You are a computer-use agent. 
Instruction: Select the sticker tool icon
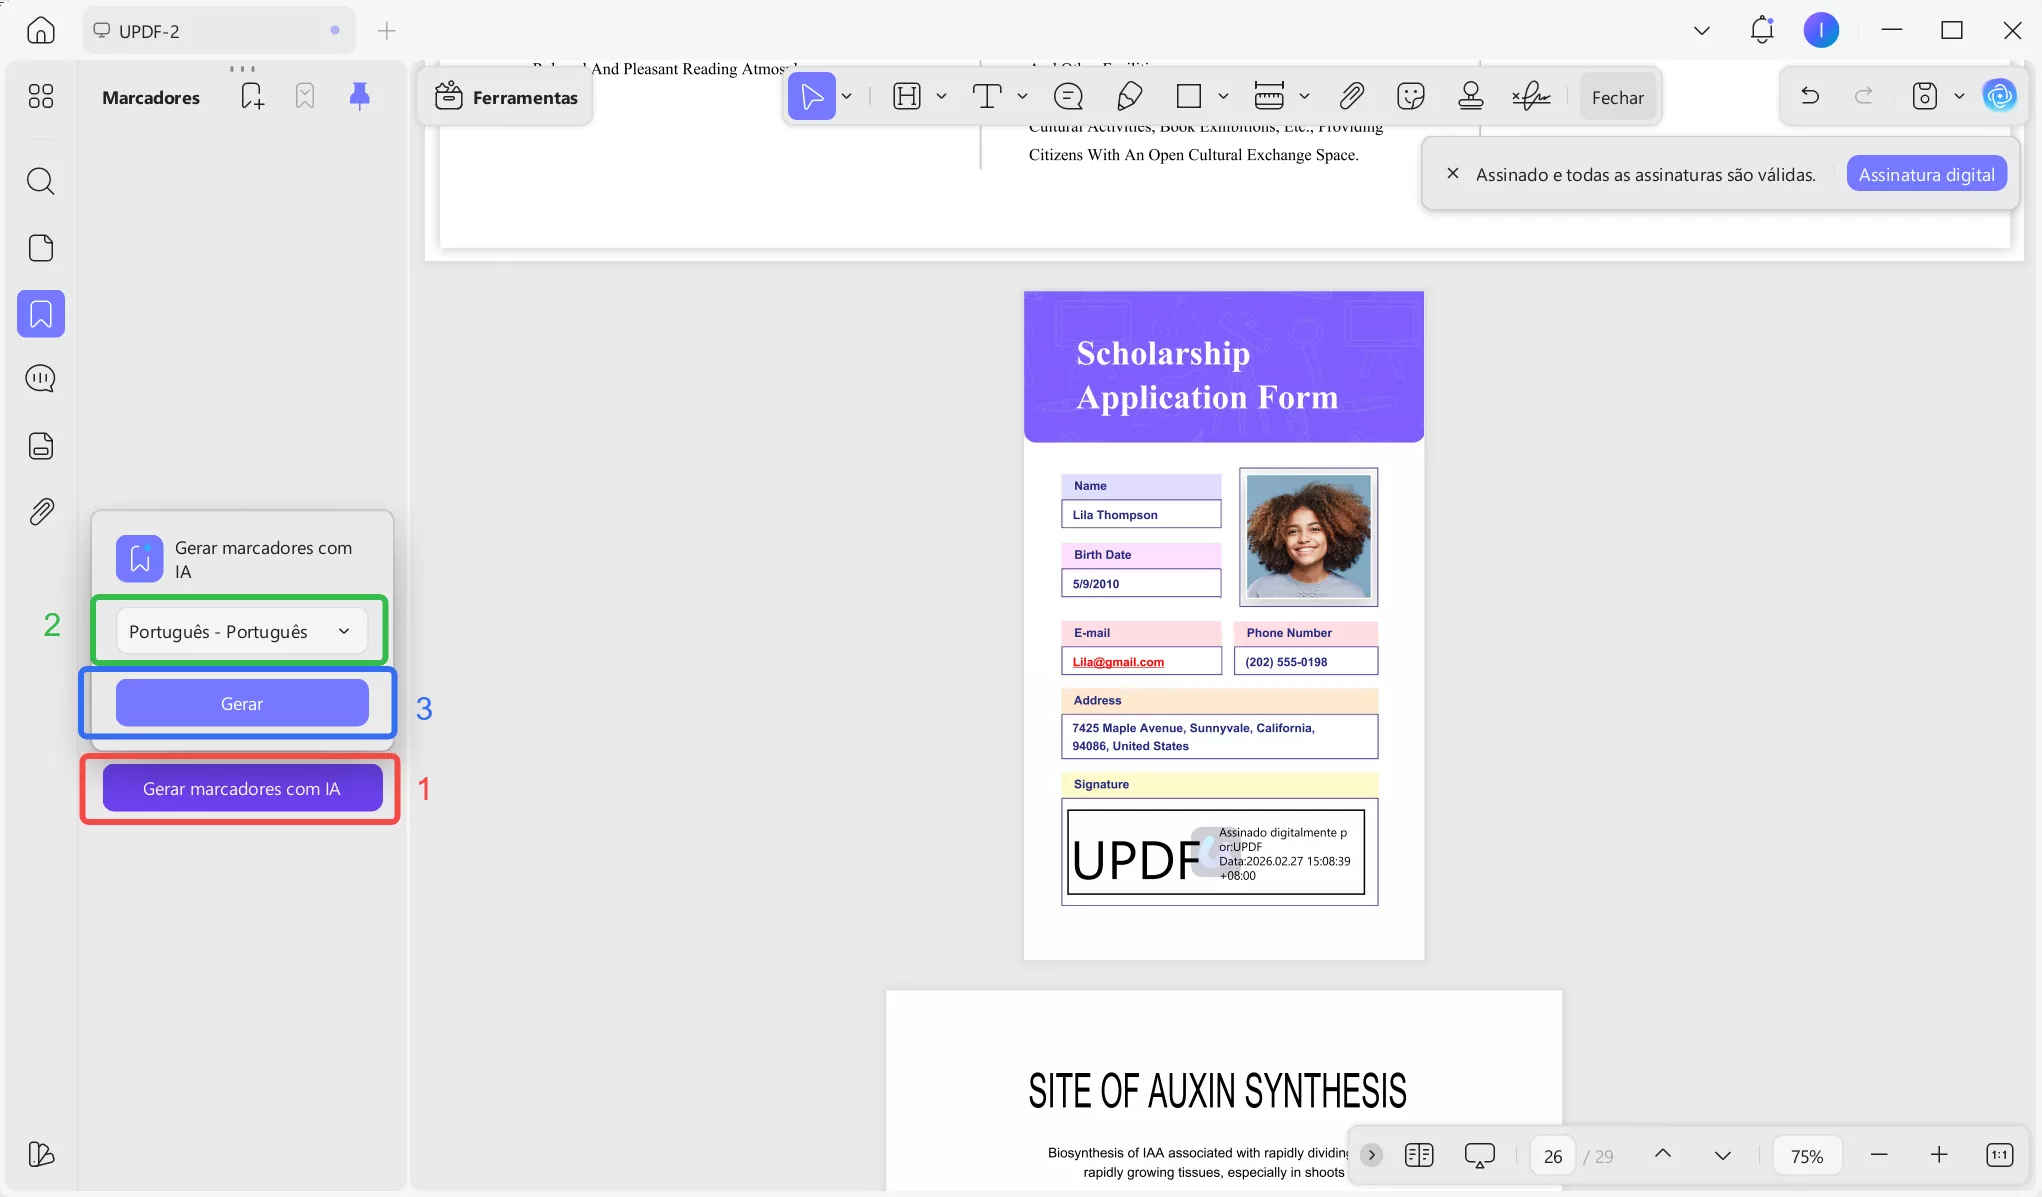[x=1410, y=96]
